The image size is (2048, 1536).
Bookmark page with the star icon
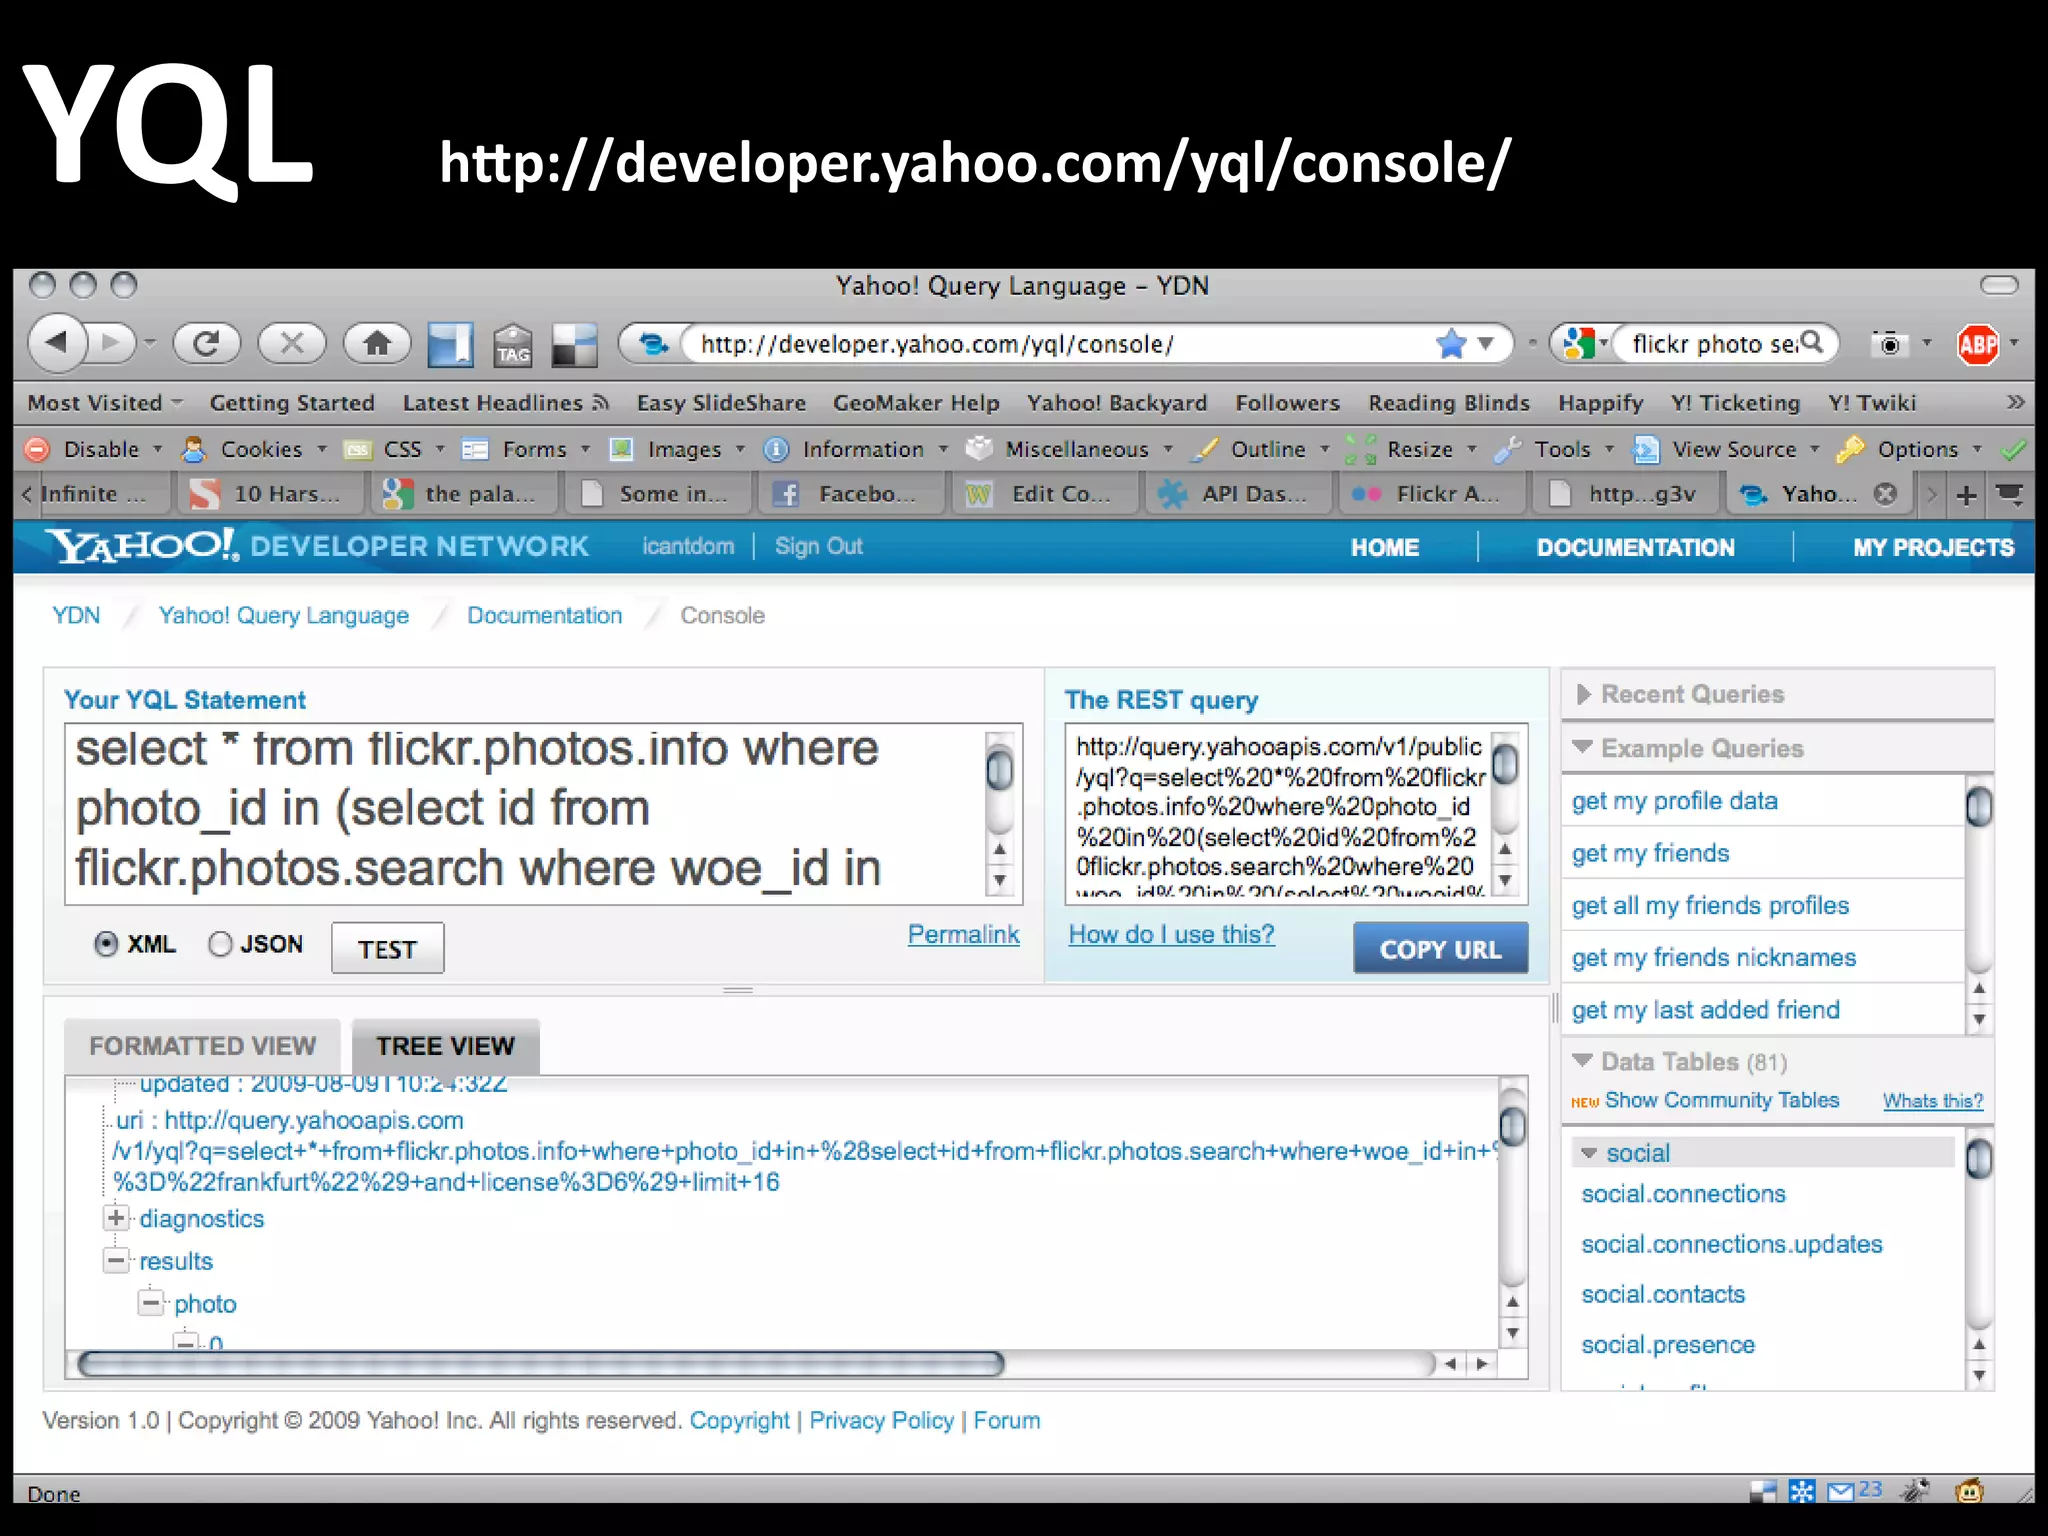(1450, 344)
